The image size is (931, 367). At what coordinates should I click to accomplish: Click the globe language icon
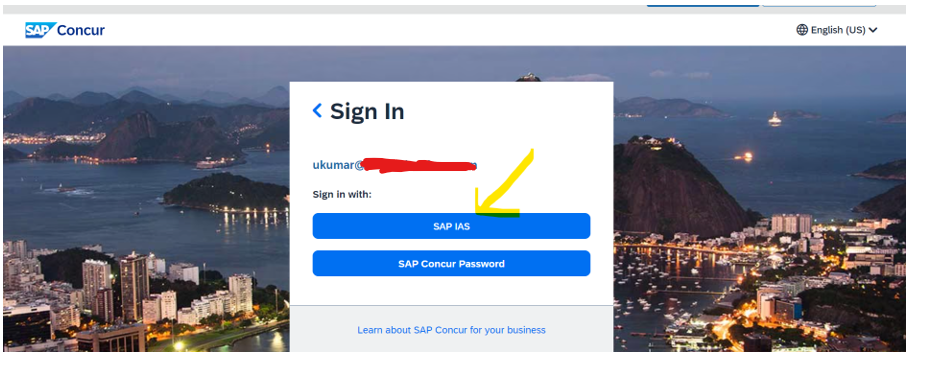click(x=802, y=30)
